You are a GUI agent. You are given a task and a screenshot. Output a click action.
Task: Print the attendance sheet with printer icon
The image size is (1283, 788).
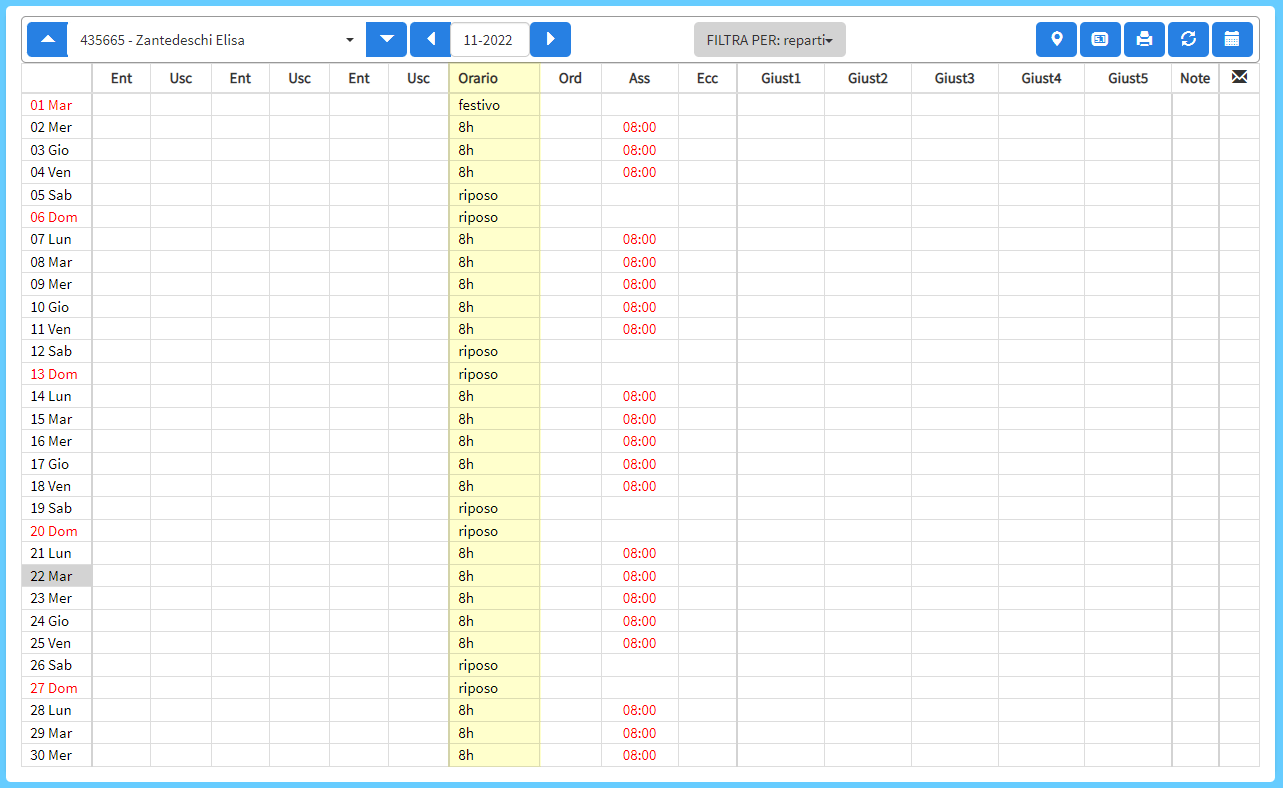point(1144,39)
